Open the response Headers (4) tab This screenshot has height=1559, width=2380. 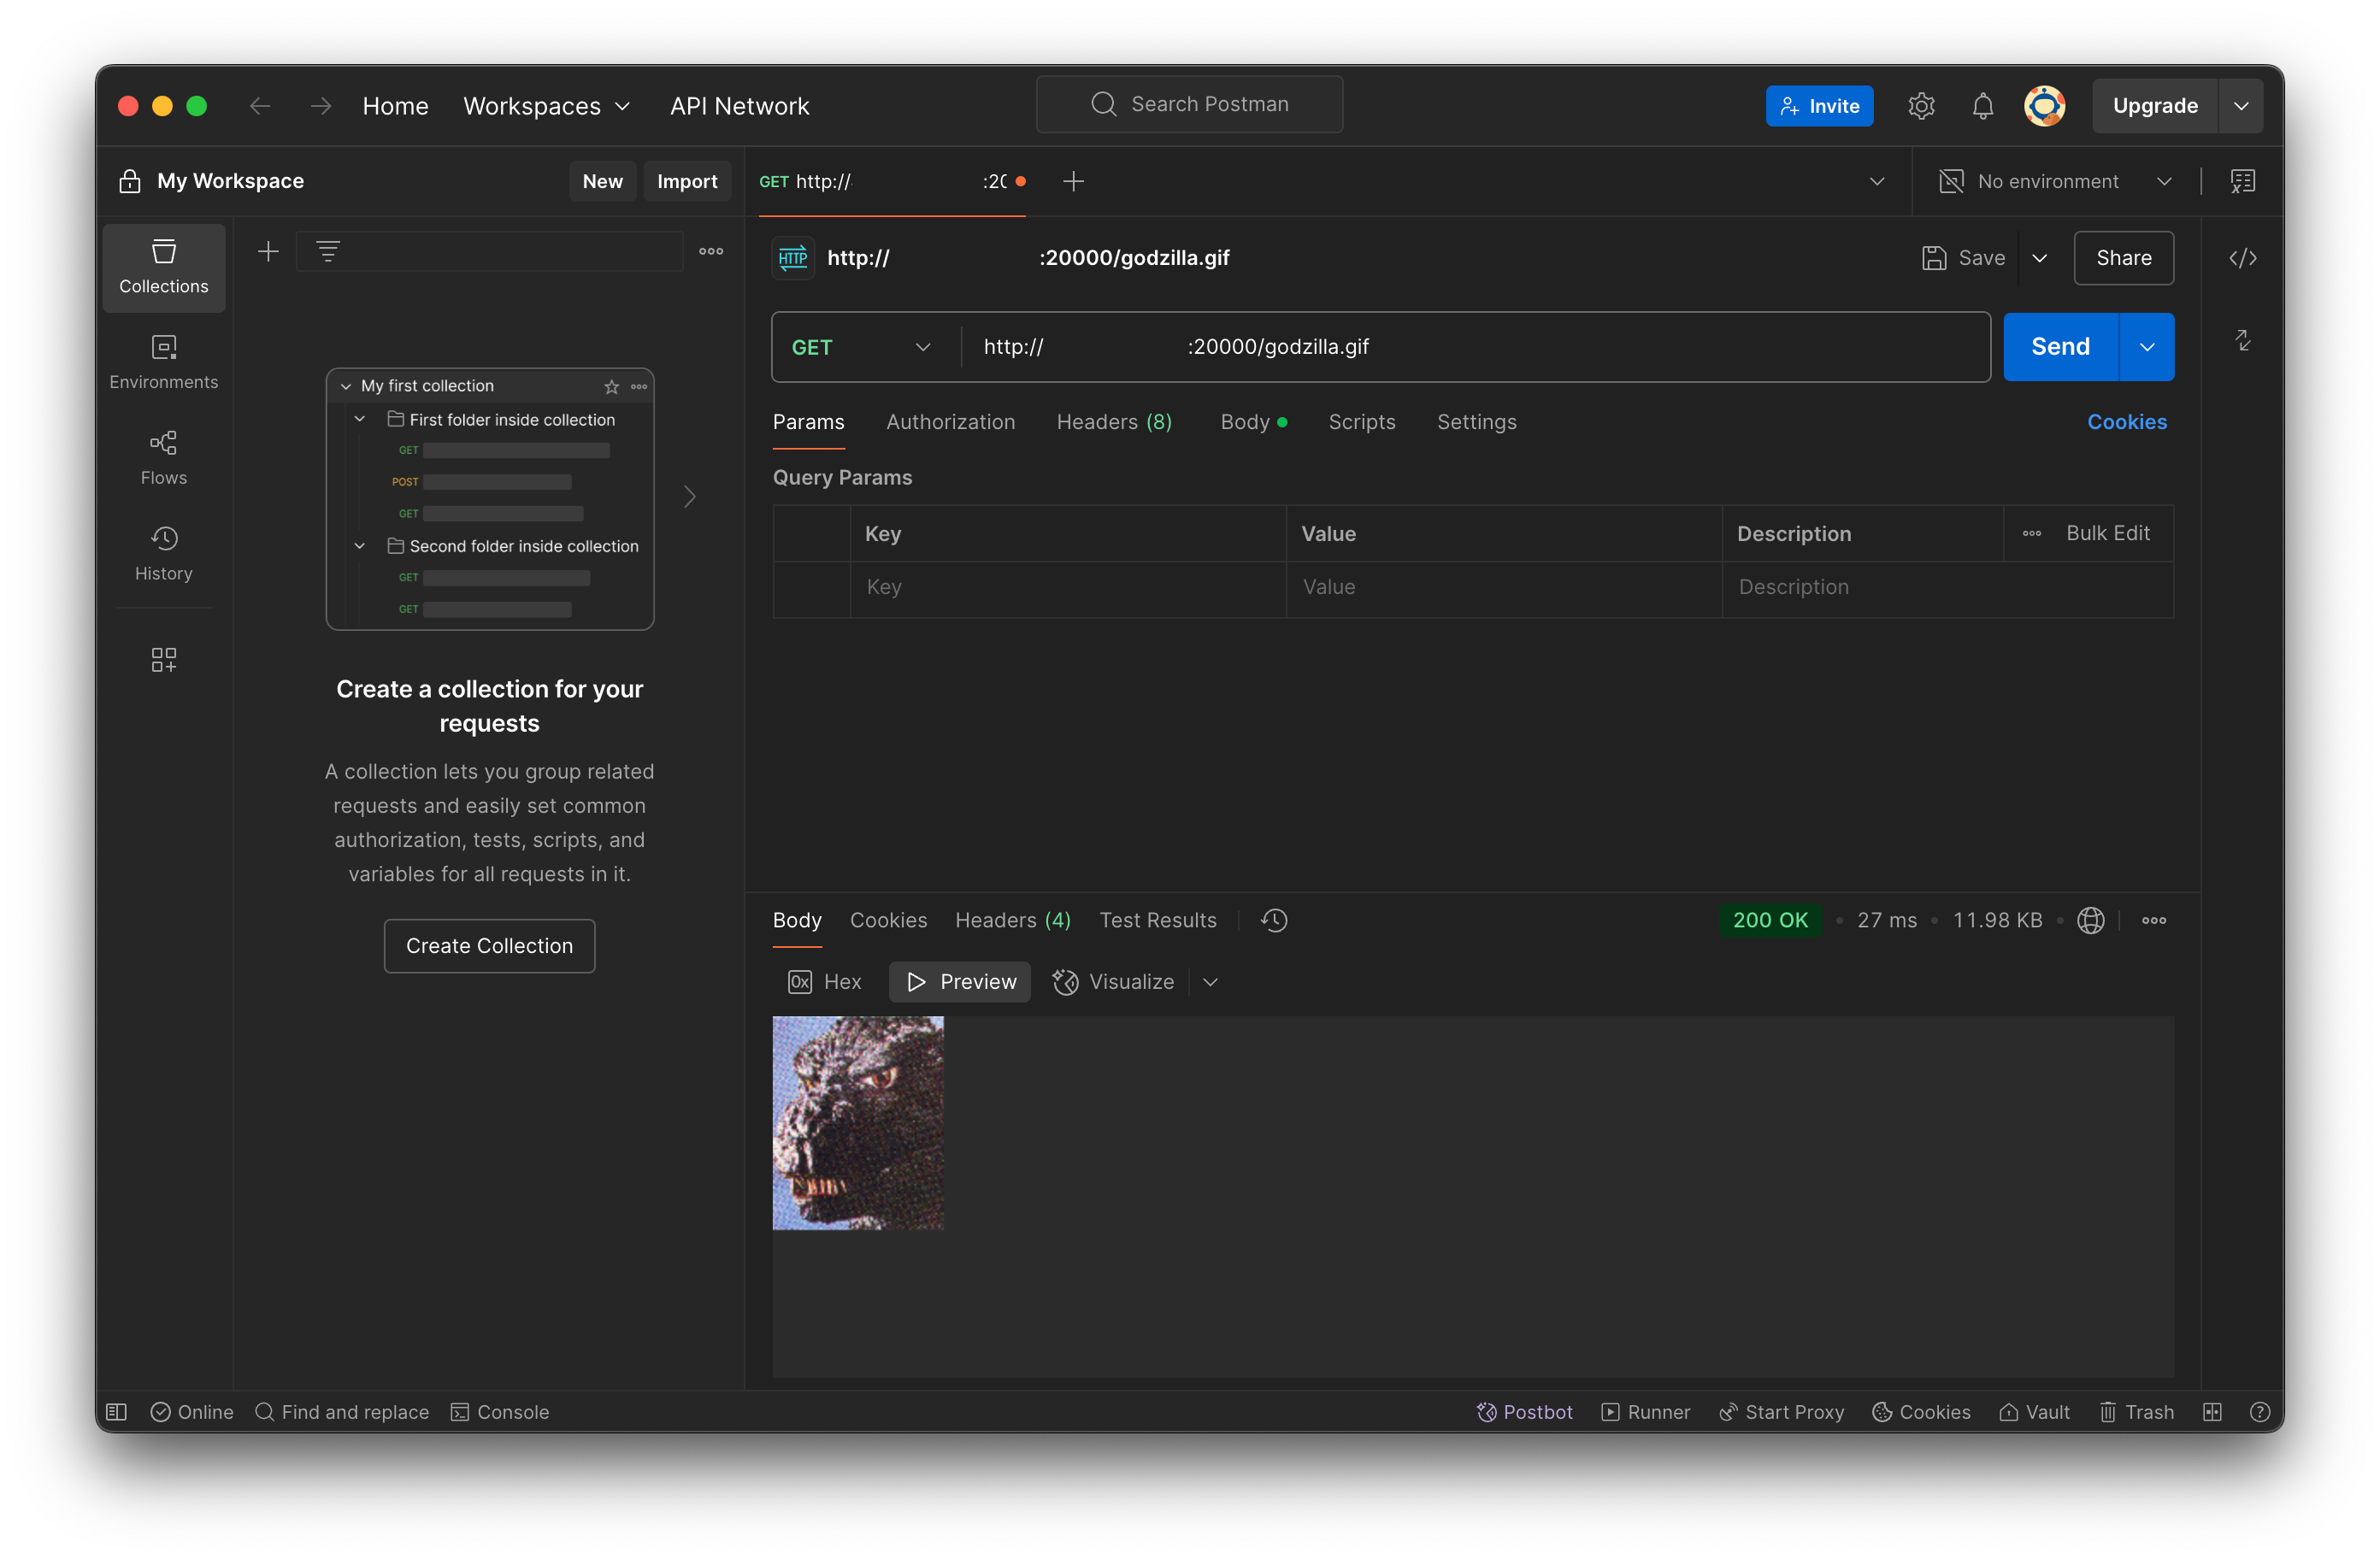(1012, 920)
